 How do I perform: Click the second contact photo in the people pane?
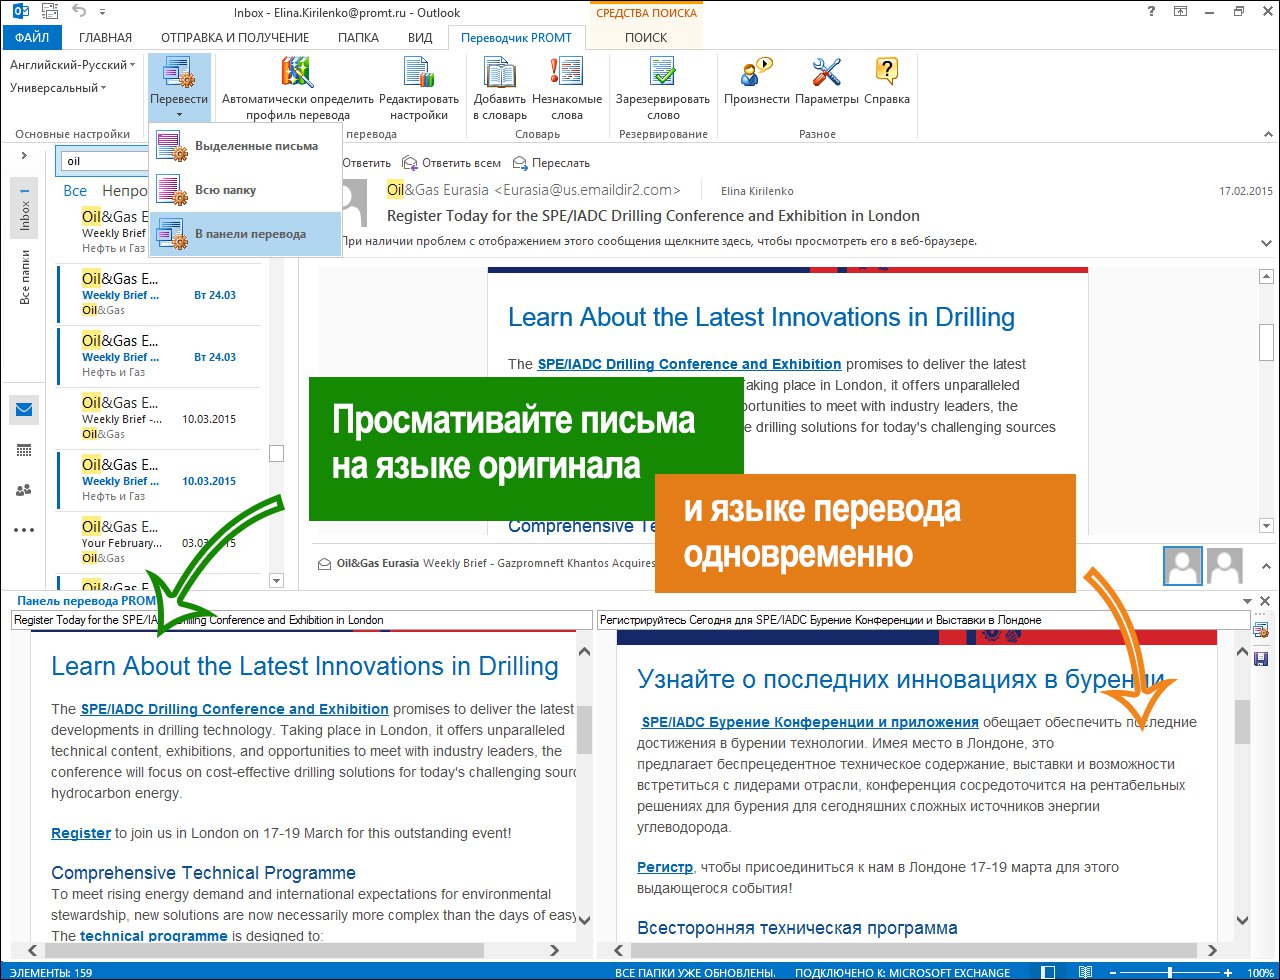1225,566
